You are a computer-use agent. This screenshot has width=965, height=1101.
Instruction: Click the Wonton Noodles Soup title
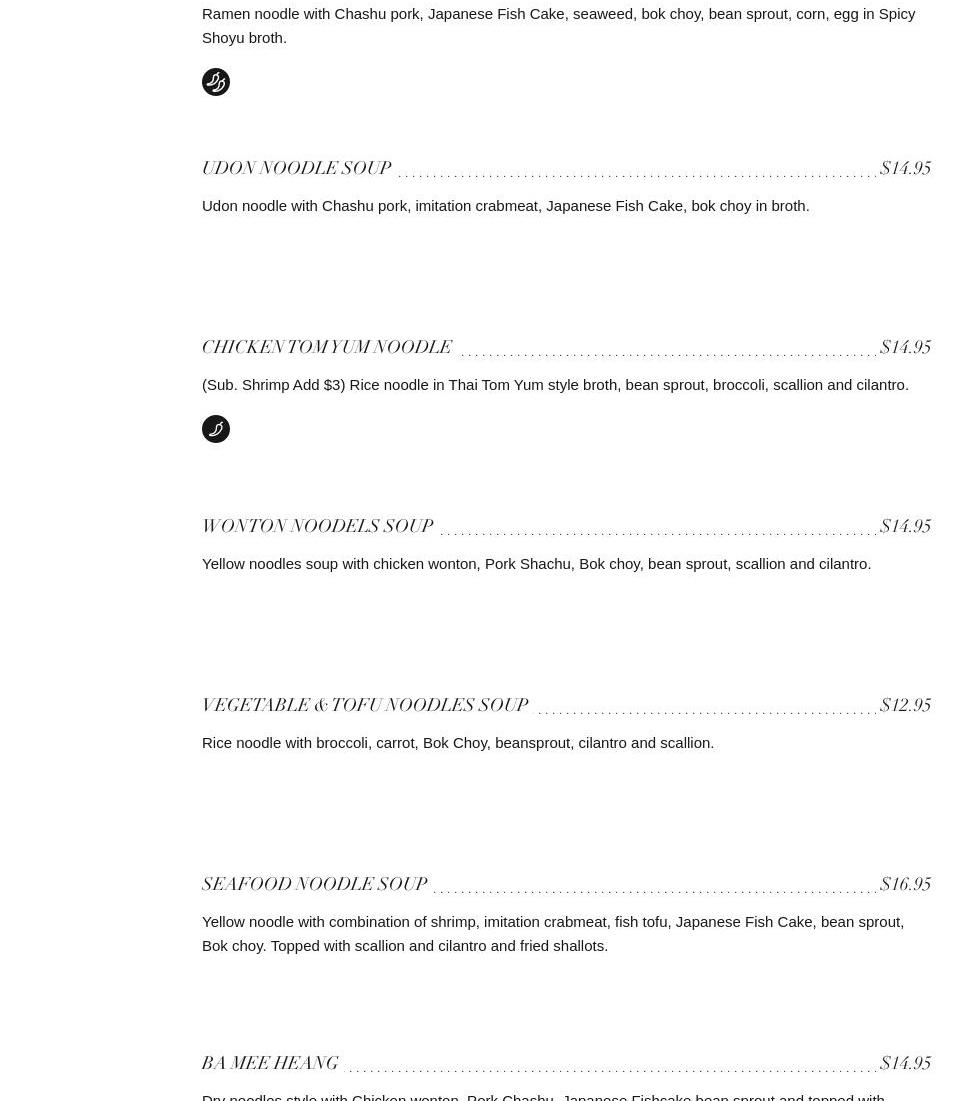pos(317,526)
